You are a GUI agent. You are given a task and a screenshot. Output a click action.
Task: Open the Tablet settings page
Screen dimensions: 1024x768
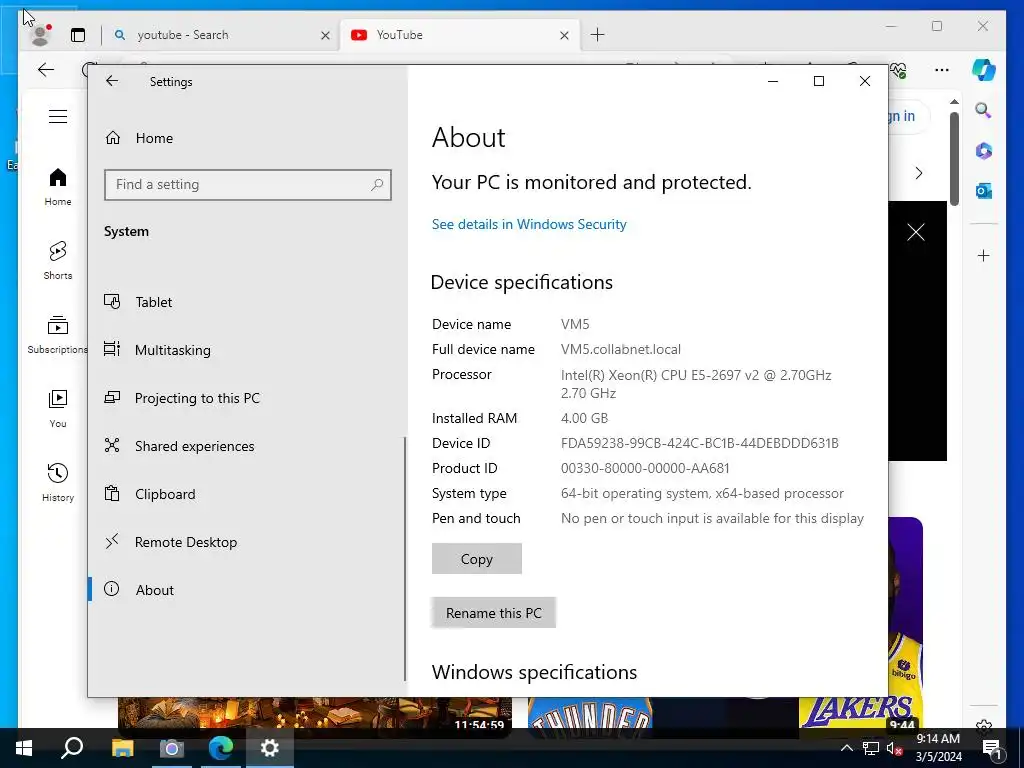(247, 302)
